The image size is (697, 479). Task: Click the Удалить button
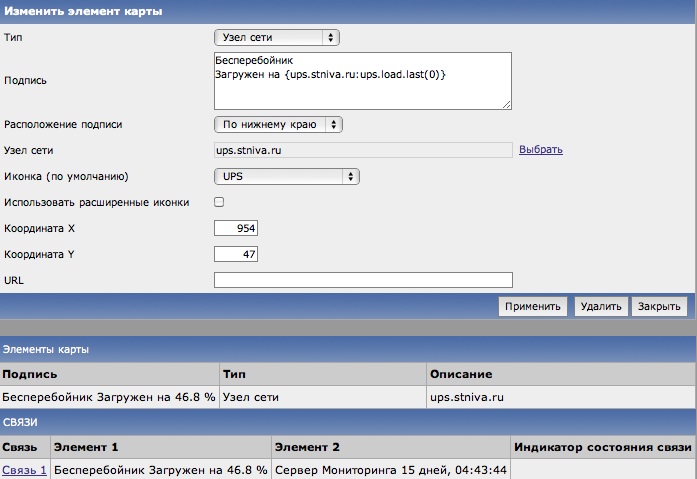(600, 307)
